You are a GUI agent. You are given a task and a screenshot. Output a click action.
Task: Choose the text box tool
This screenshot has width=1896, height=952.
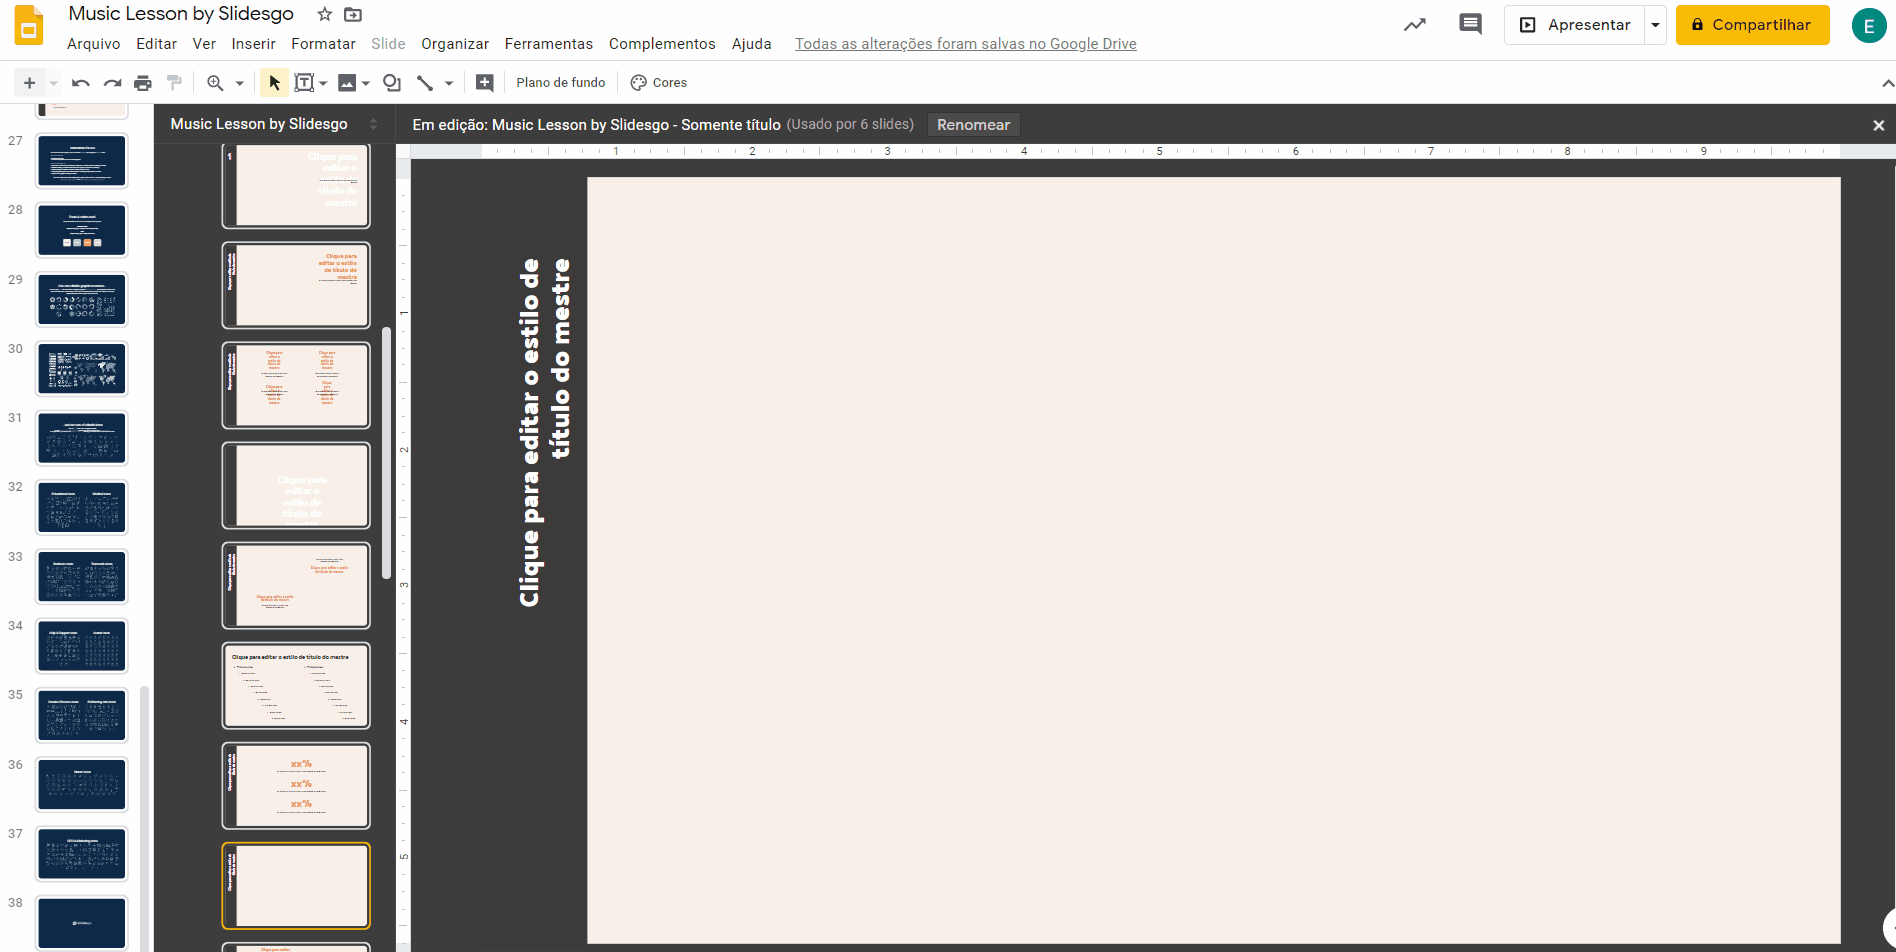(x=304, y=83)
